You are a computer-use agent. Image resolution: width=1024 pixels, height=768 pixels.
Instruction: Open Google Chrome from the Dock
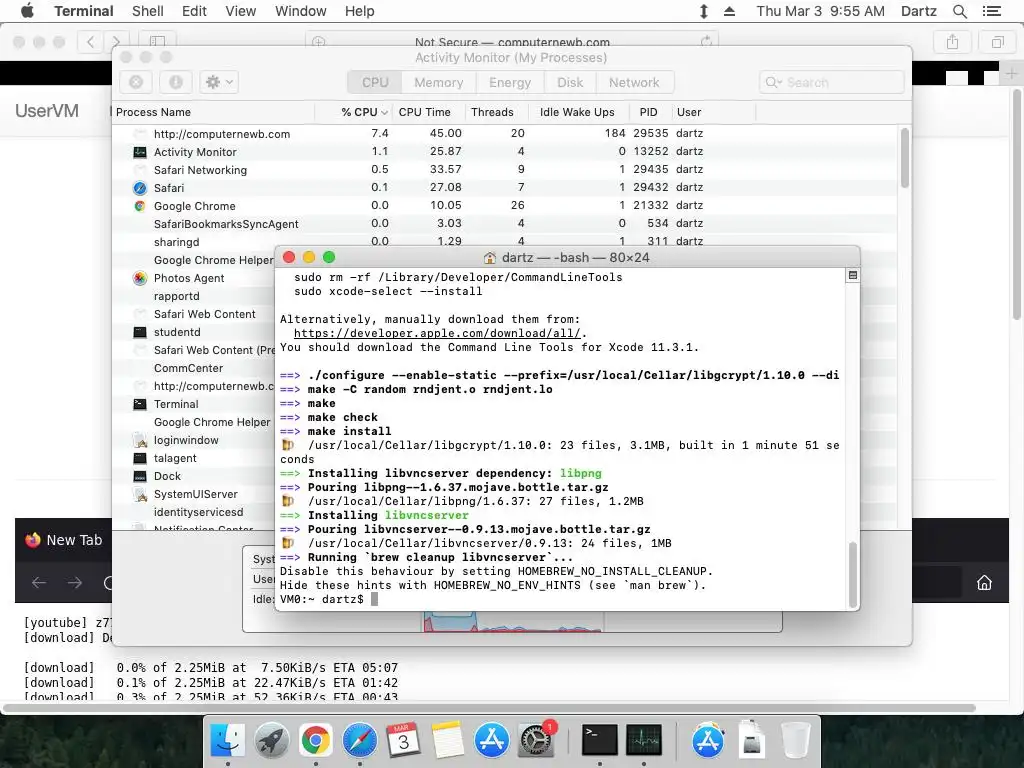tap(315, 741)
